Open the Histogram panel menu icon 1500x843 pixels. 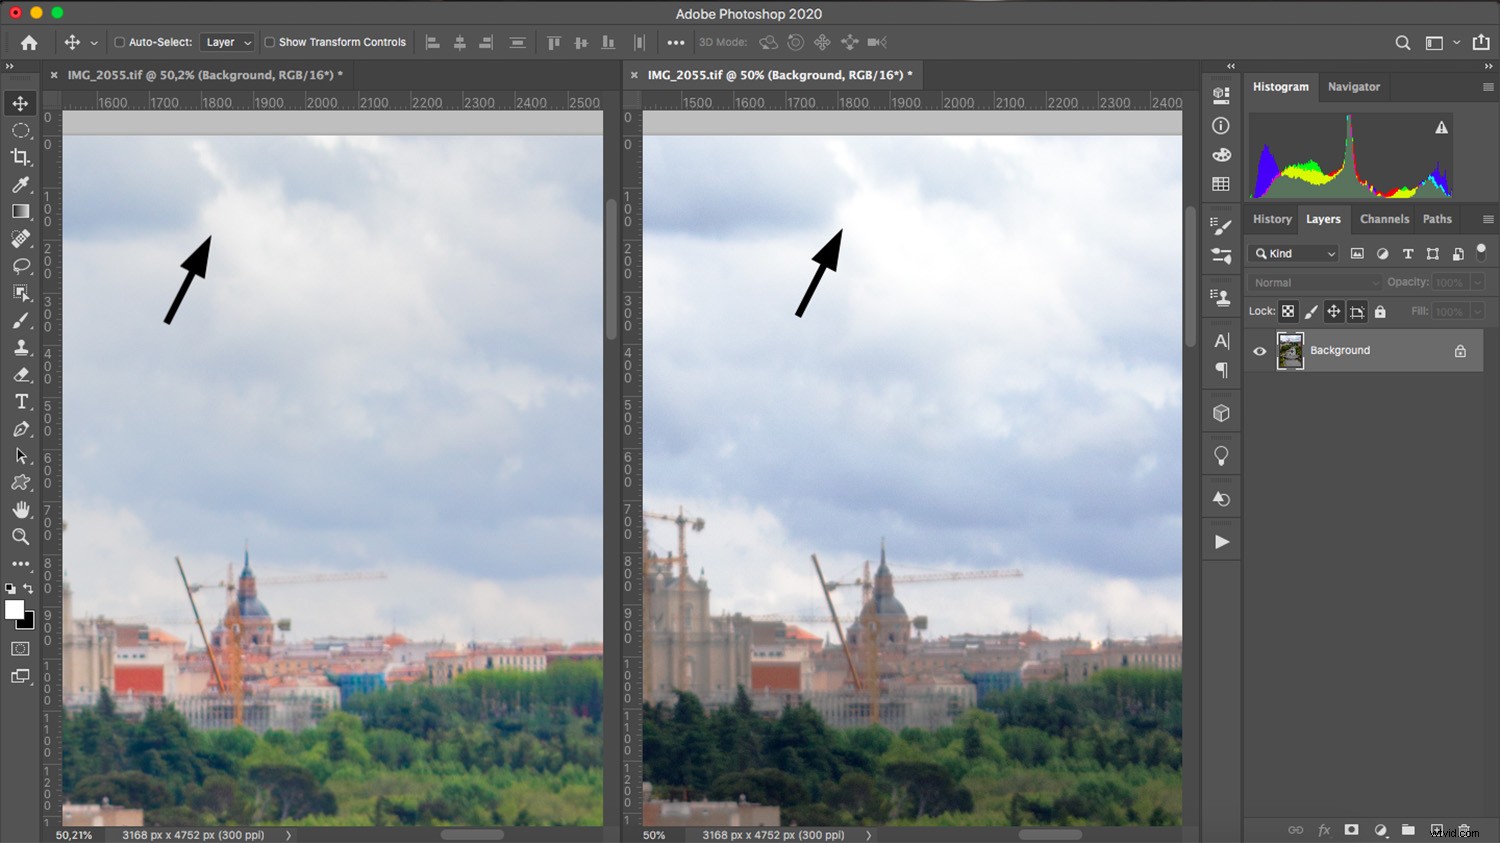(x=1489, y=87)
